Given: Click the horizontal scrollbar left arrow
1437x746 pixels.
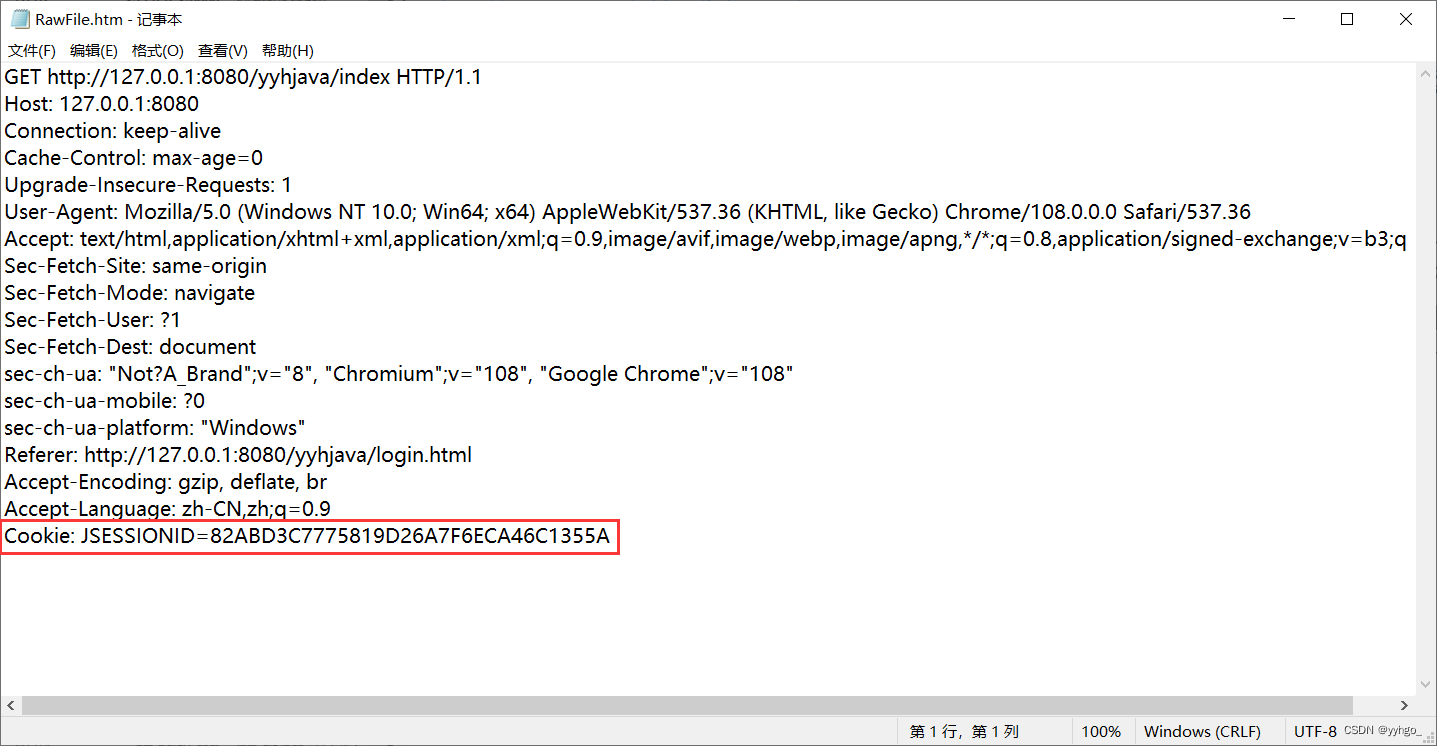Looking at the screenshot, I should coord(10,705).
